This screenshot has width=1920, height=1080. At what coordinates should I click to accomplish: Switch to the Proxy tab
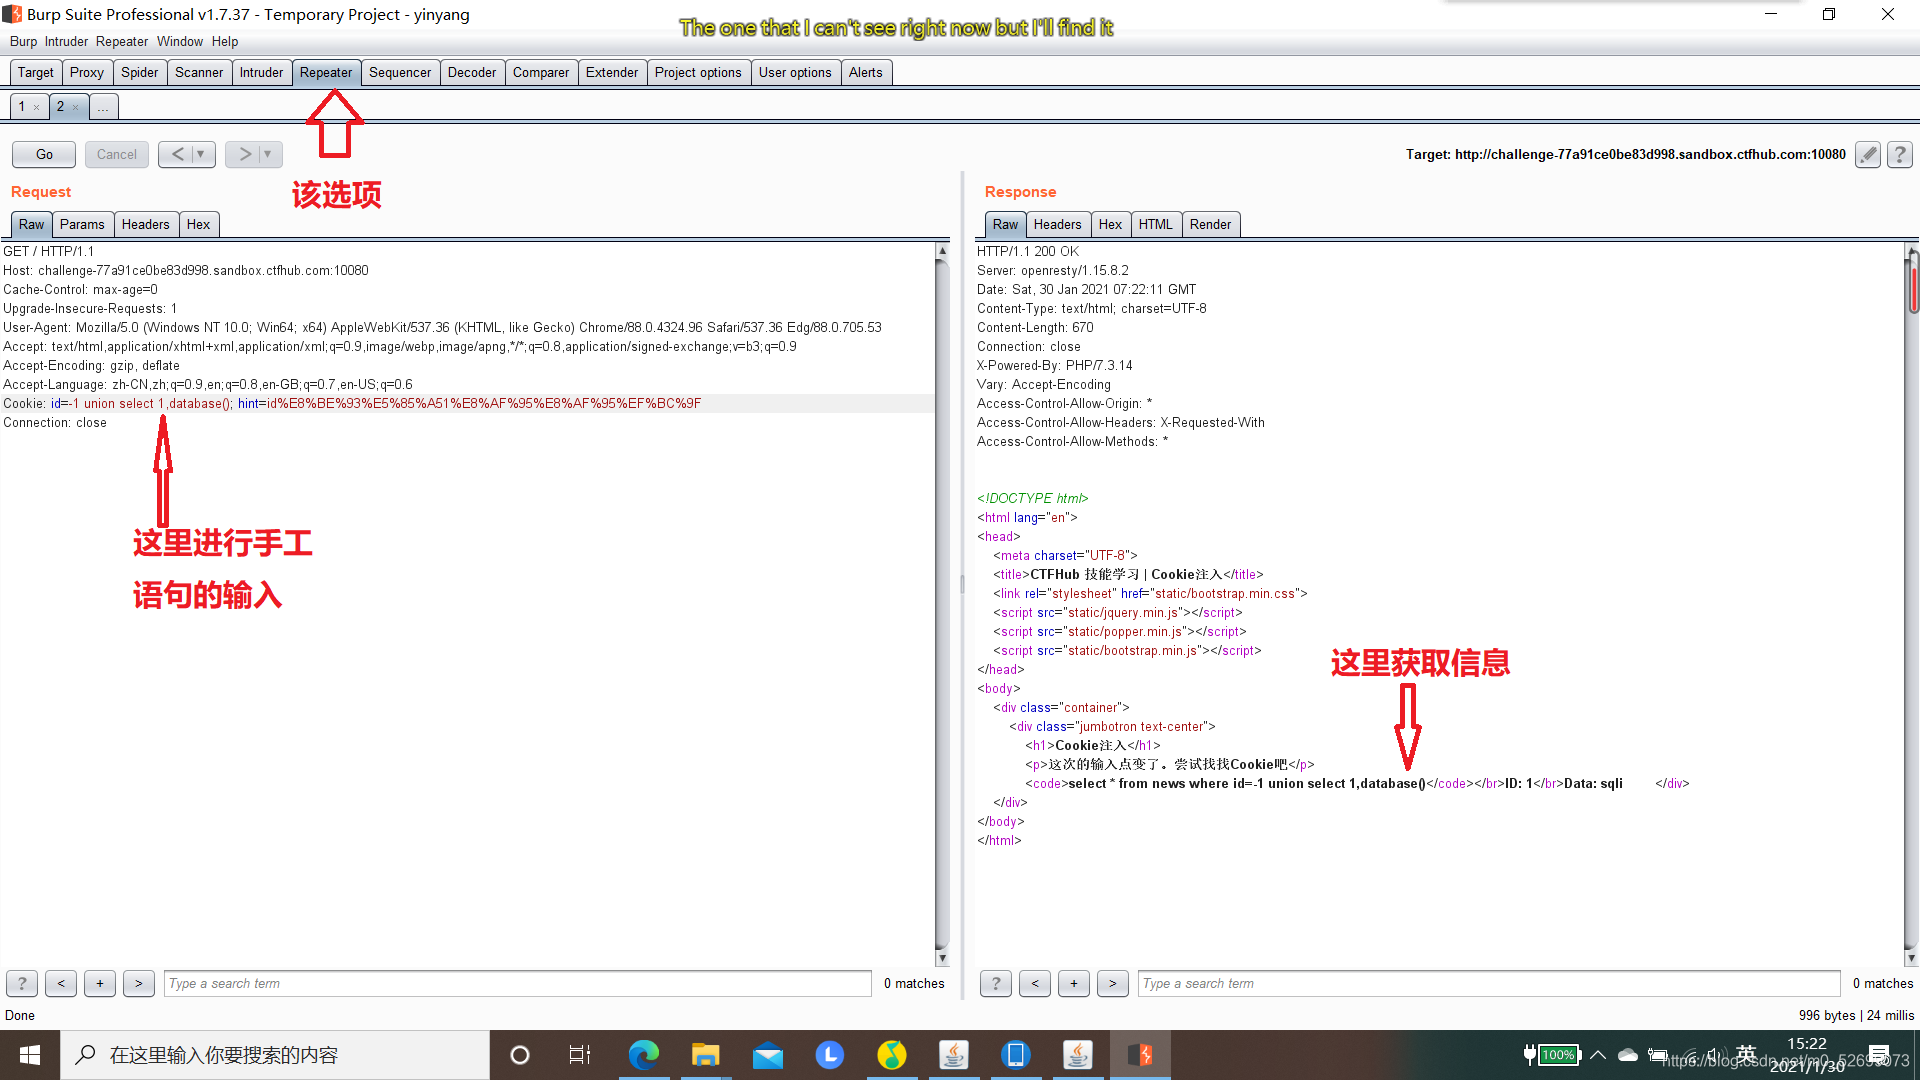[87, 73]
